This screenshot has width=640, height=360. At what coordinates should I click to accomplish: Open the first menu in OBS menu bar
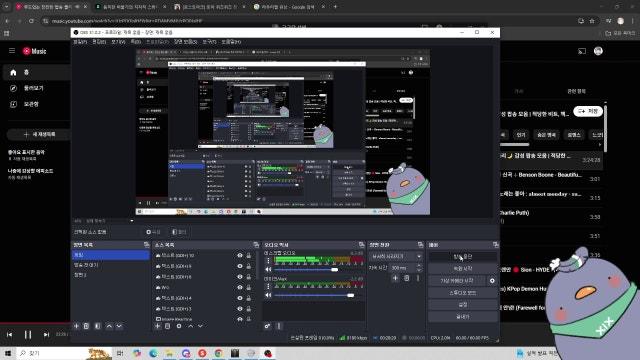click(x=80, y=42)
